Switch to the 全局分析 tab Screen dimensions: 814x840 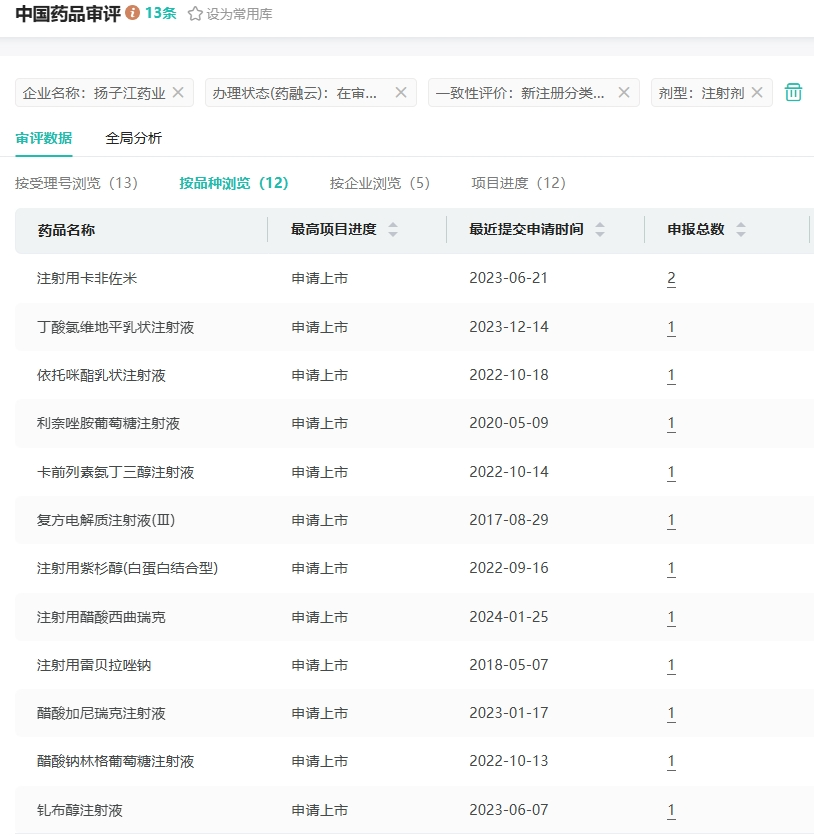coord(134,138)
